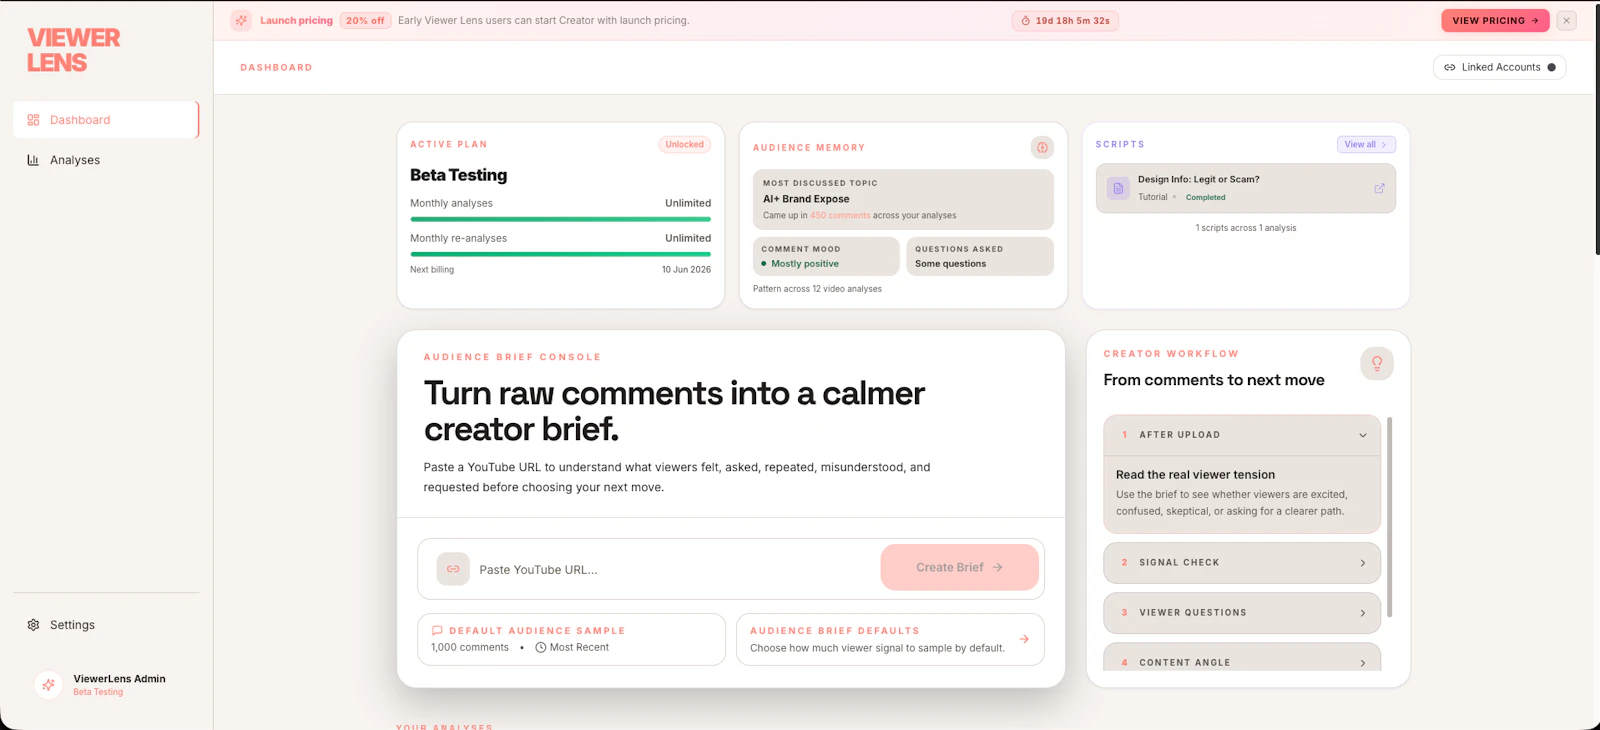Click the Linked Accounts chain icon
The image size is (1600, 730).
pyautogui.click(x=1450, y=67)
